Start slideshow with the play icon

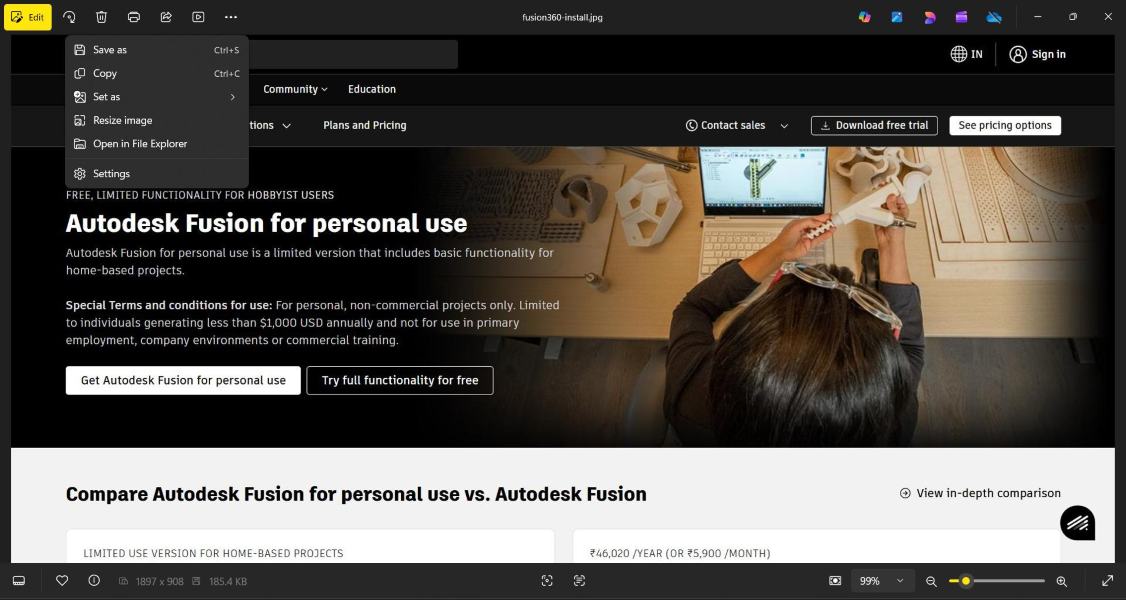click(198, 17)
